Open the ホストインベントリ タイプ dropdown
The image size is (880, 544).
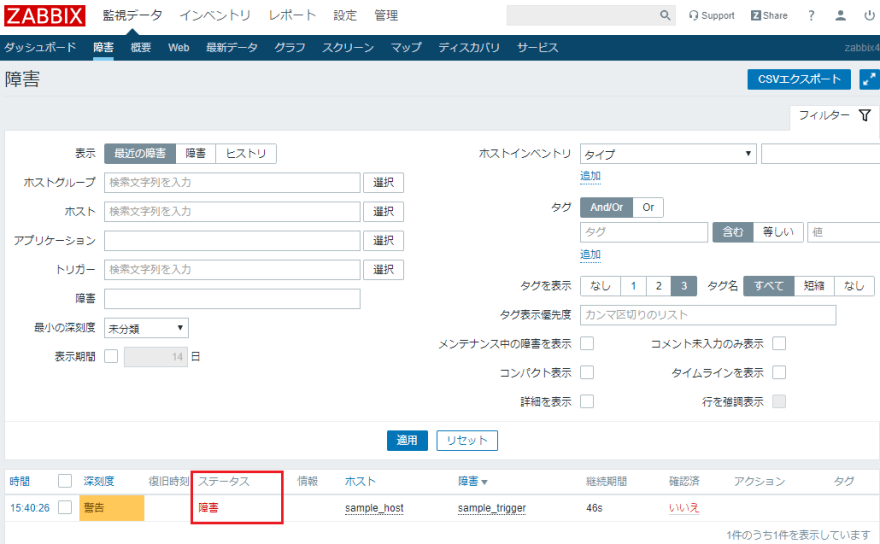pyautogui.click(x=668, y=154)
